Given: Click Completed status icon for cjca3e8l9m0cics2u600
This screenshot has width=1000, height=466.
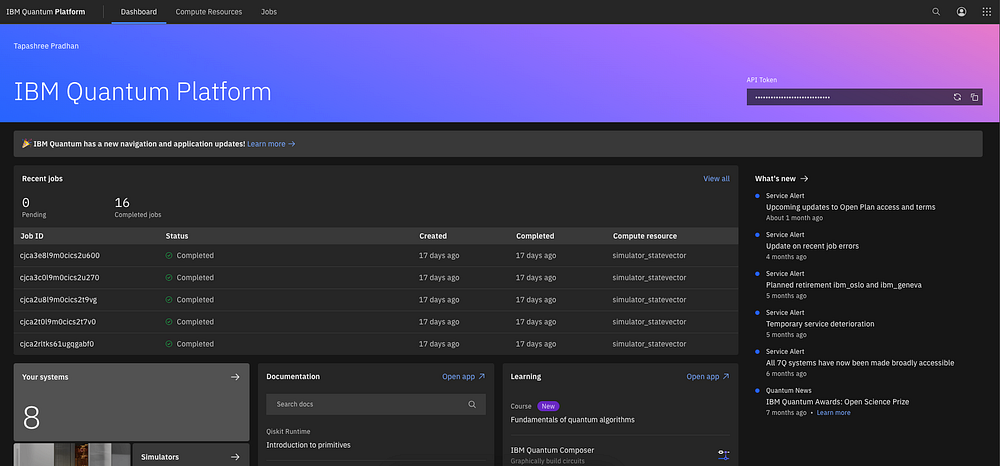Looking at the screenshot, I should coord(169,256).
